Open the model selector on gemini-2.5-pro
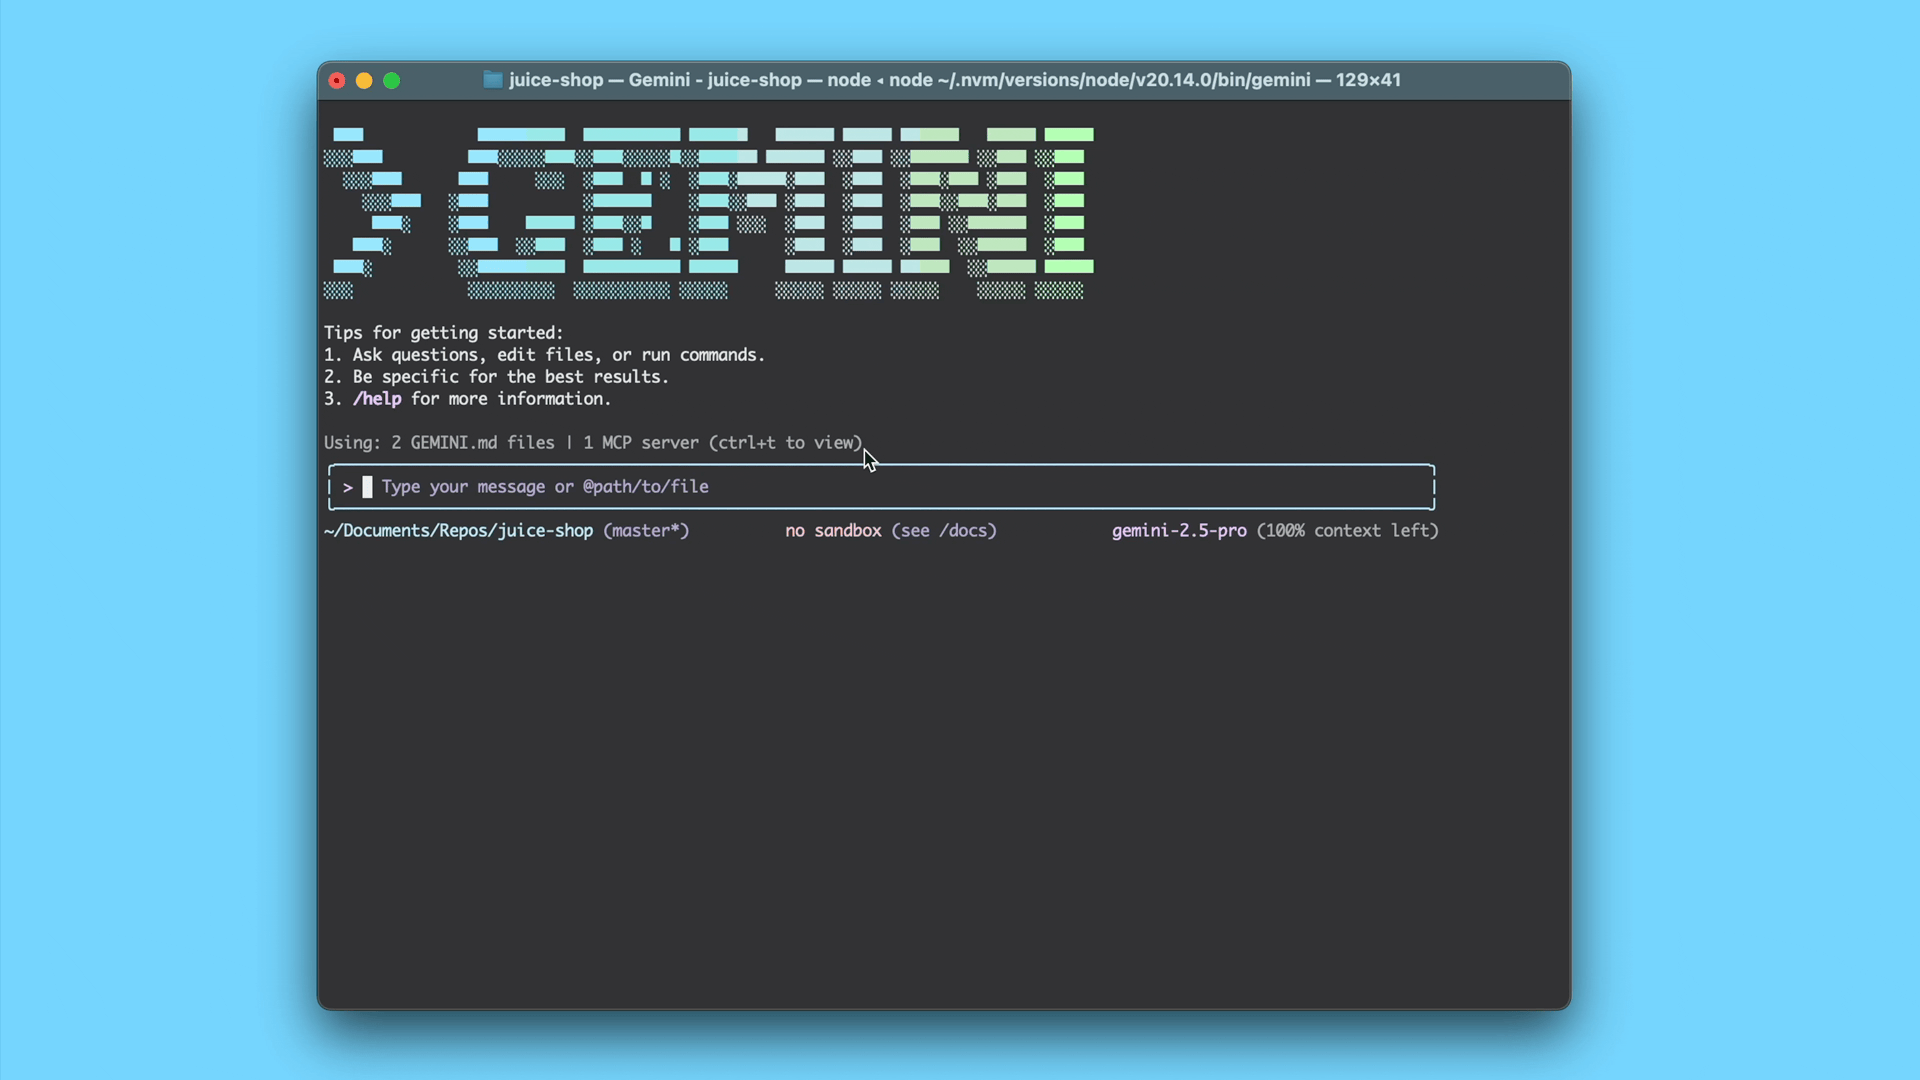Viewport: 1920px width, 1080px height. click(1178, 531)
